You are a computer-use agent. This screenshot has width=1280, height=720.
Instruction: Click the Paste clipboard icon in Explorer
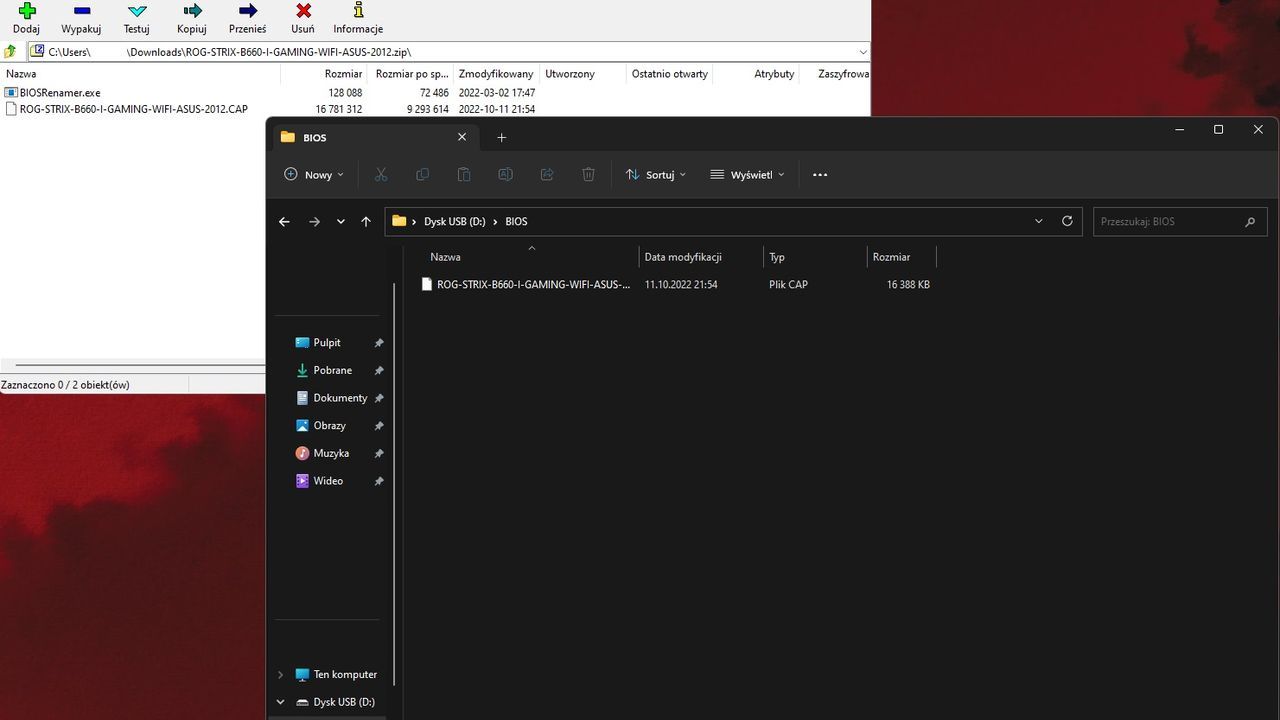464,175
